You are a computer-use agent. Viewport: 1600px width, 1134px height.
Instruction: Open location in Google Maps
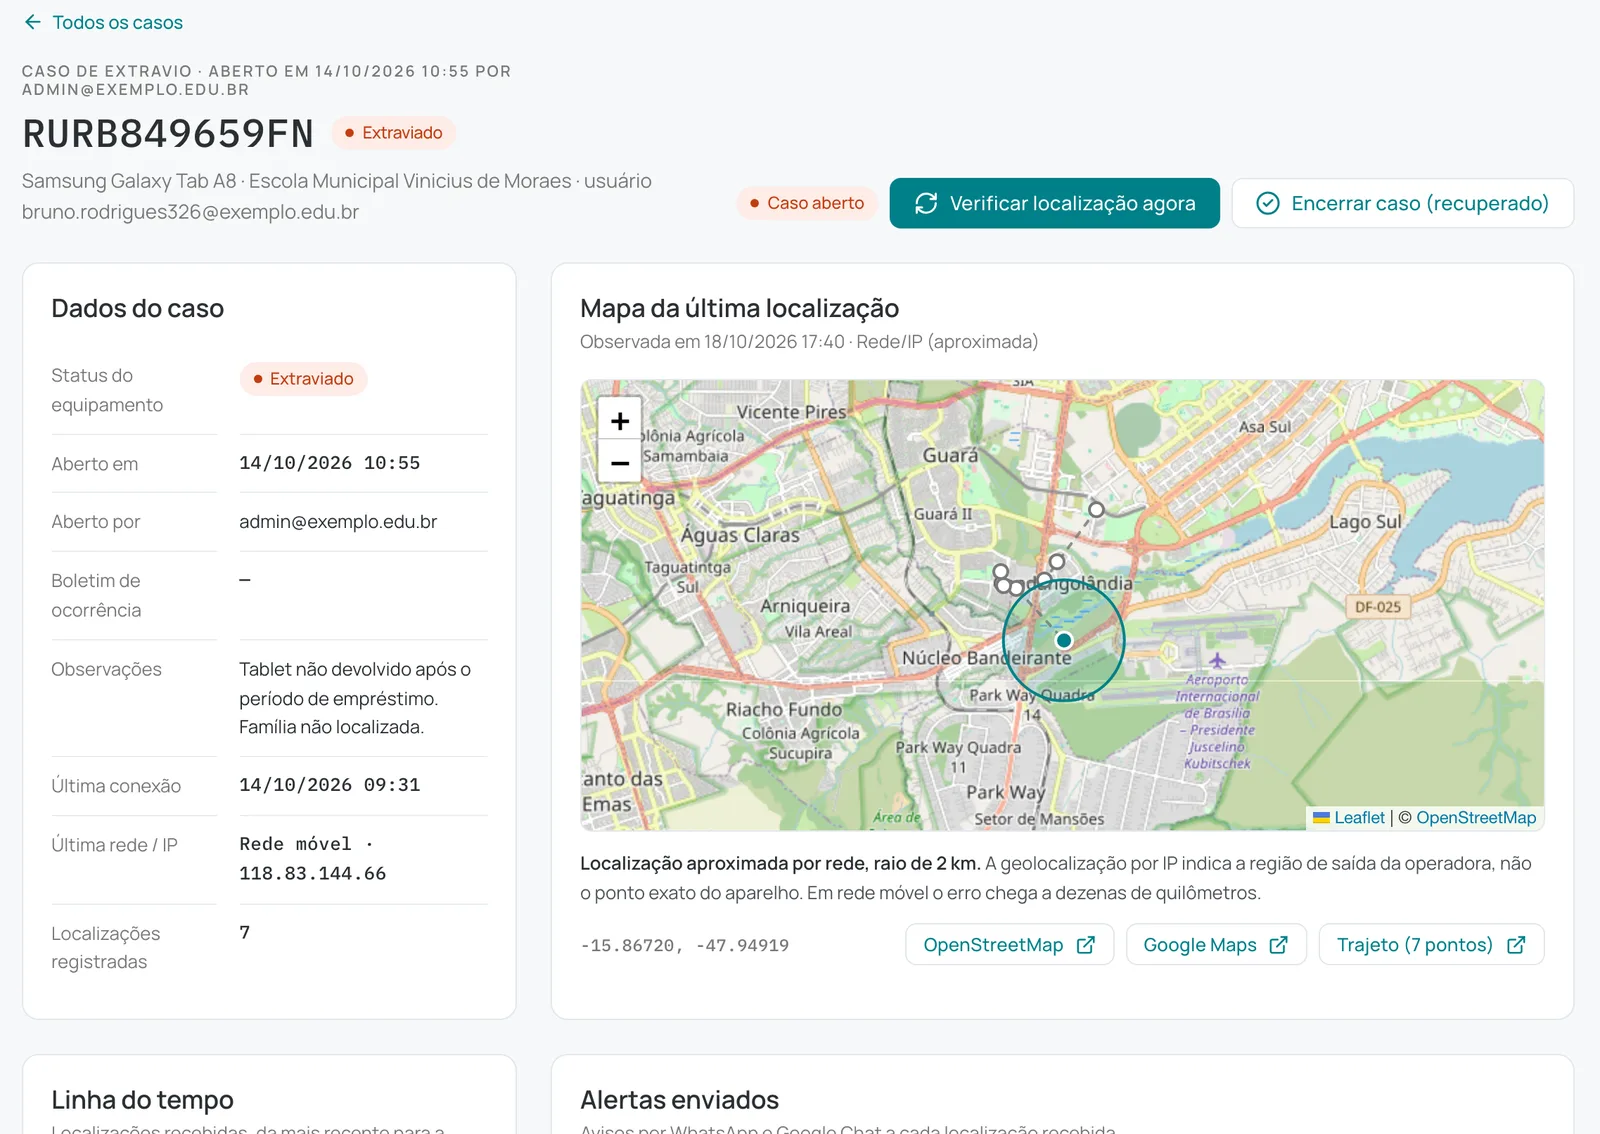tap(1216, 945)
